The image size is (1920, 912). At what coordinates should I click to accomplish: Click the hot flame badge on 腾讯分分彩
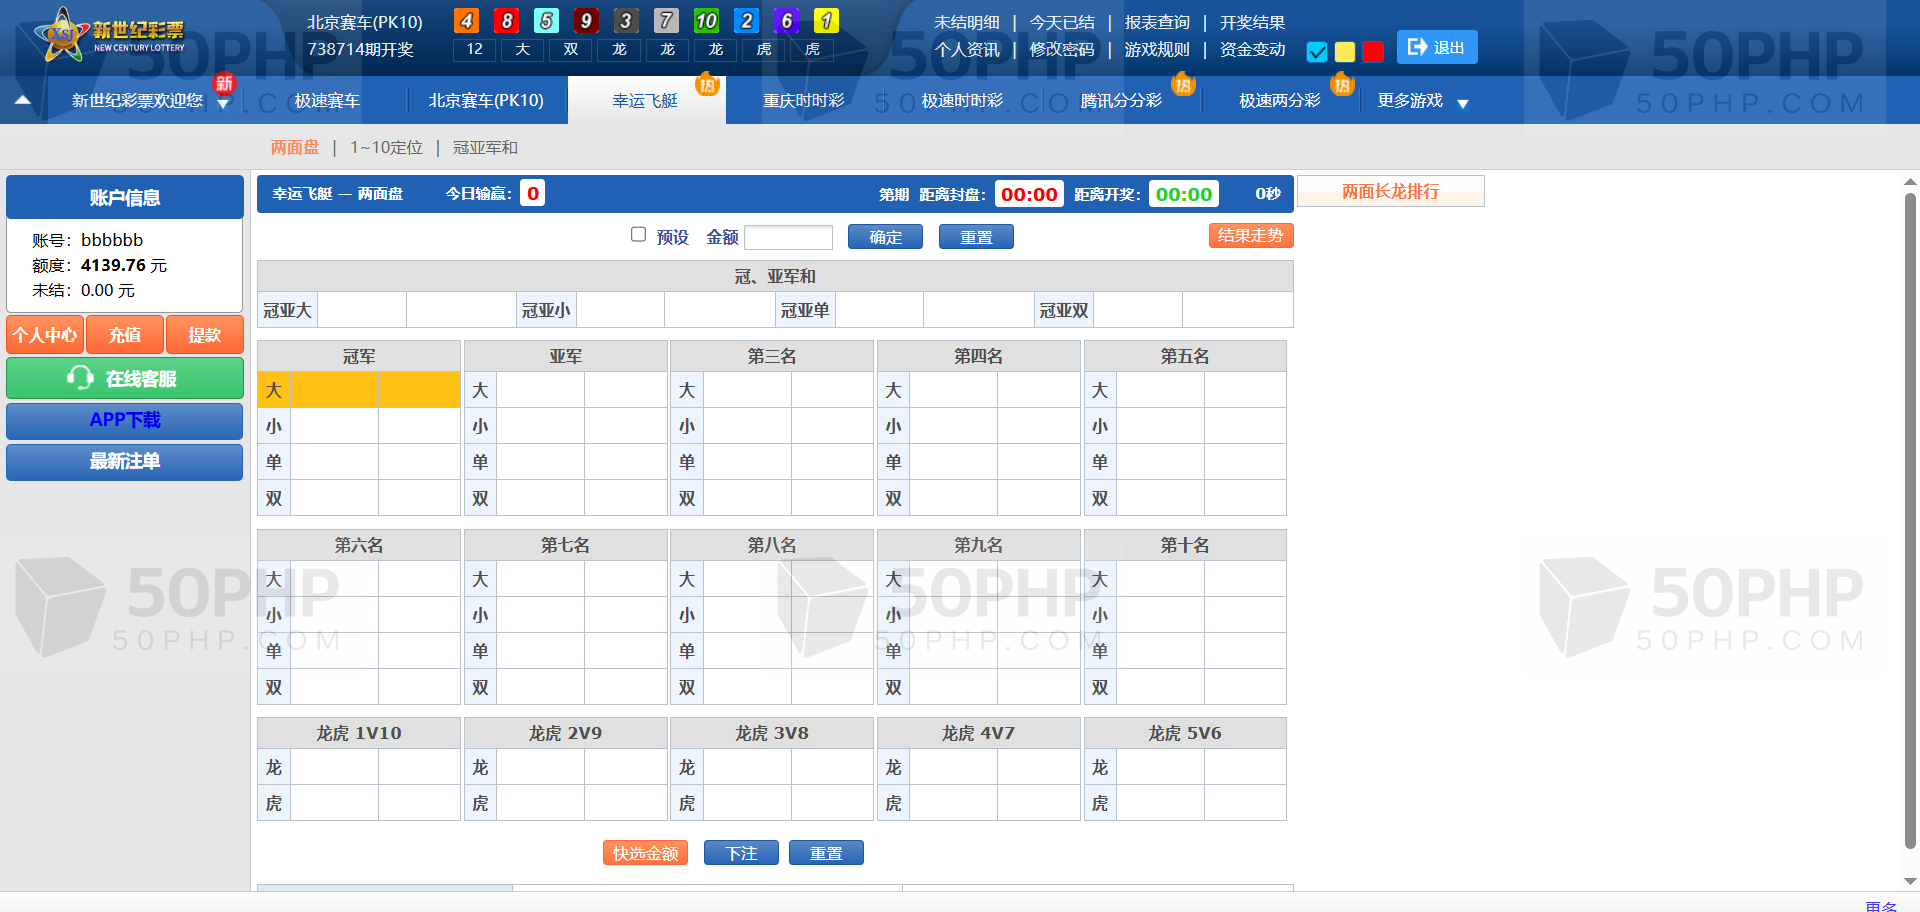click(x=1183, y=84)
